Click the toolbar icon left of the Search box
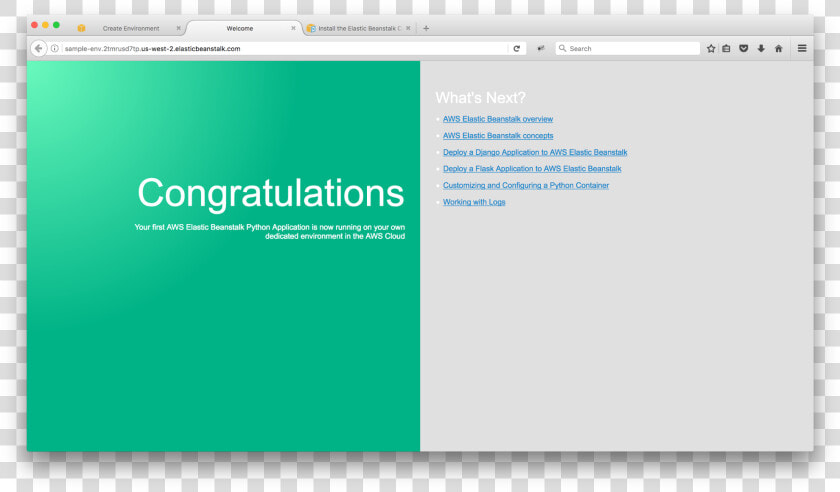This screenshot has width=840, height=492. 541,48
